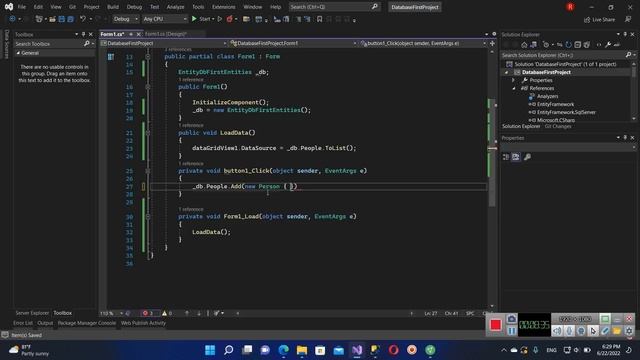Click the red stop recording button
Screen dimensions: 640x360
pyautogui.click(x=496, y=324)
